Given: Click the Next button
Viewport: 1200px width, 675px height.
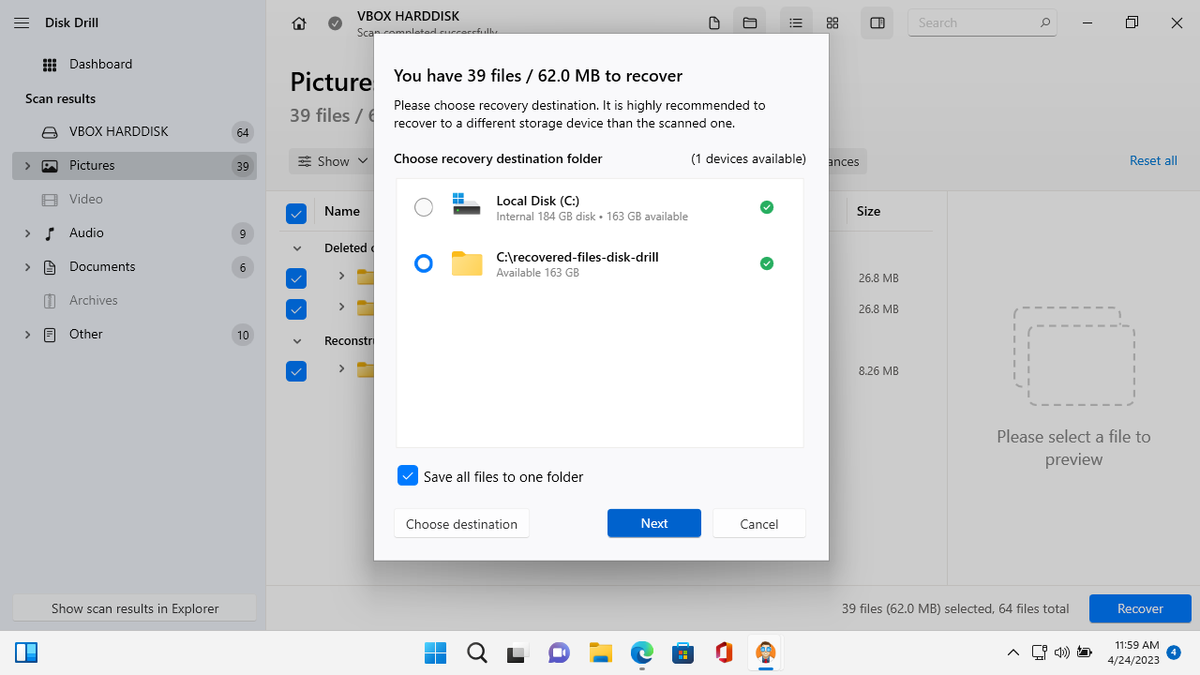Looking at the screenshot, I should pyautogui.click(x=654, y=523).
